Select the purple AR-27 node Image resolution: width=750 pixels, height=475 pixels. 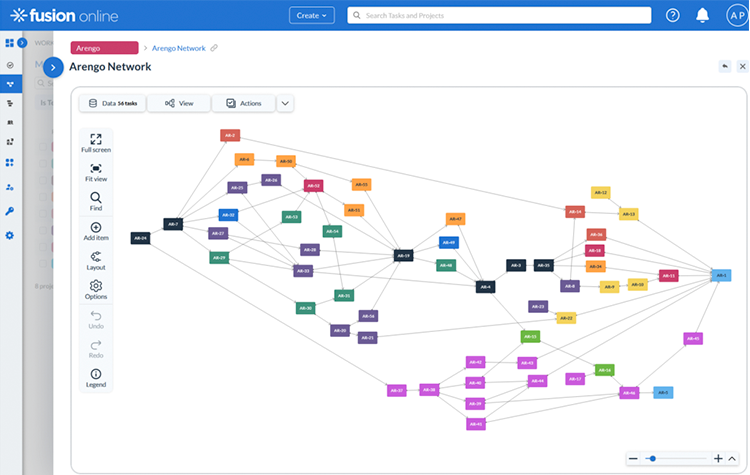[x=218, y=233]
